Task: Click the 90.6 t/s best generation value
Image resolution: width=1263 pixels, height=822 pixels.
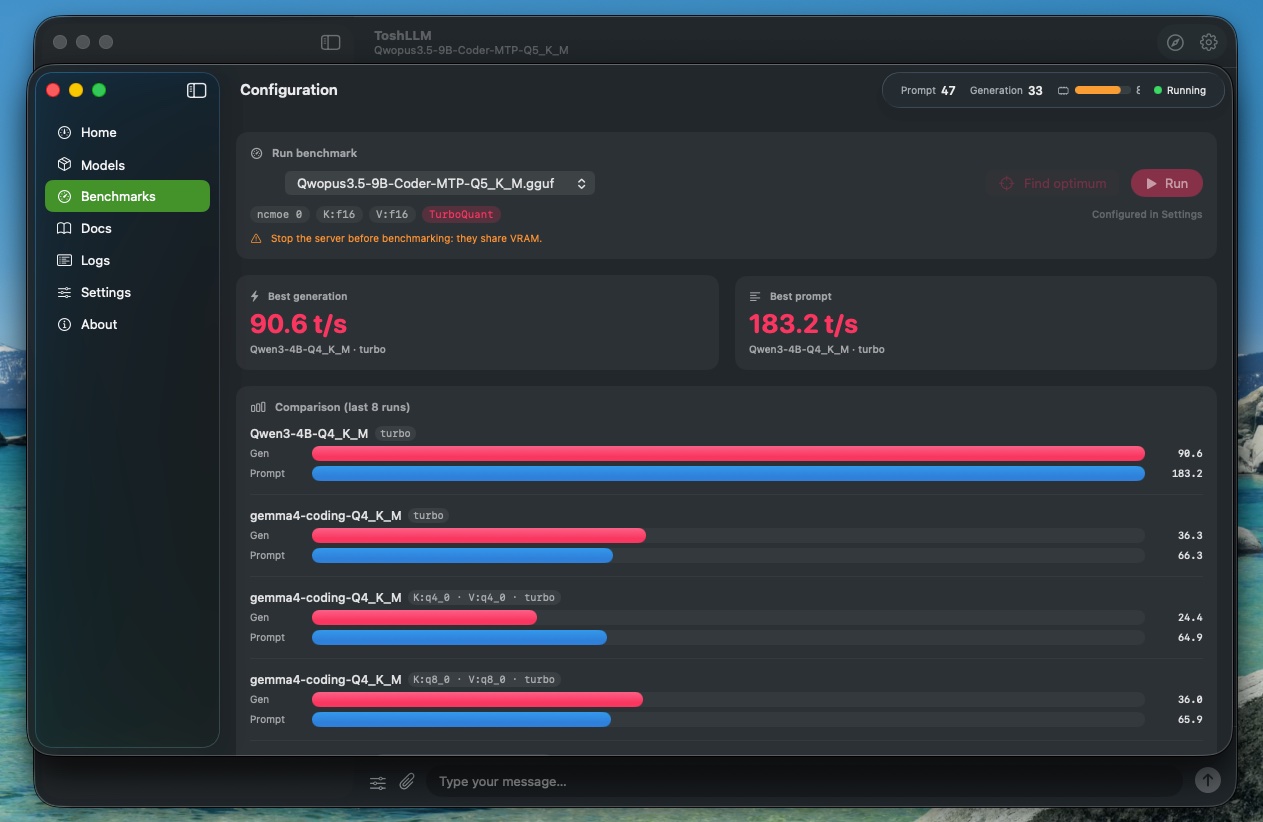Action: click(298, 324)
